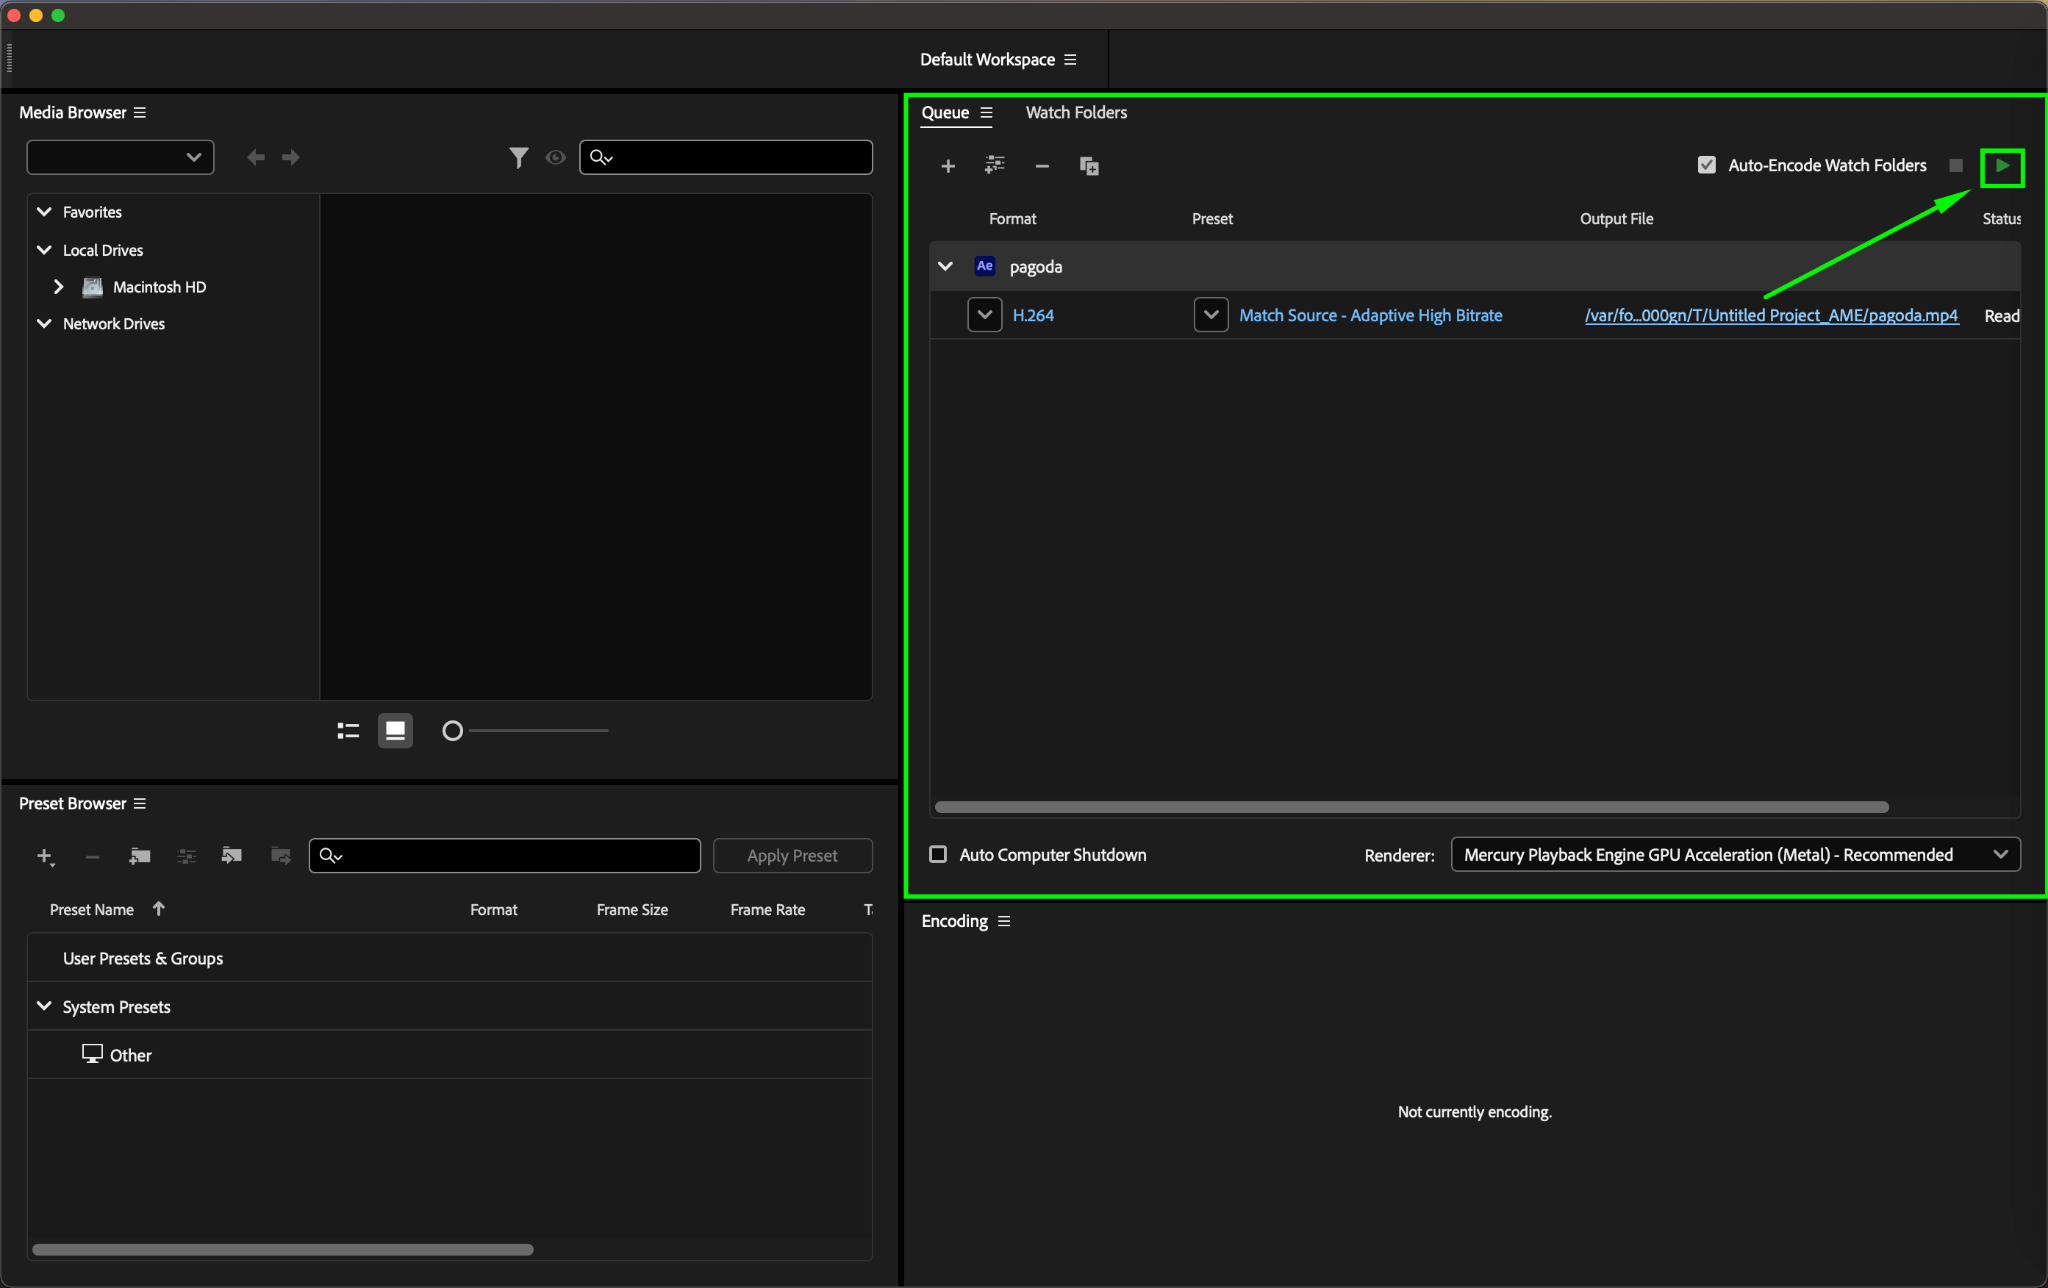Toggle the eye visibility icon in Media Browser
Screen dimensions: 2048x1288
pyautogui.click(x=556, y=157)
